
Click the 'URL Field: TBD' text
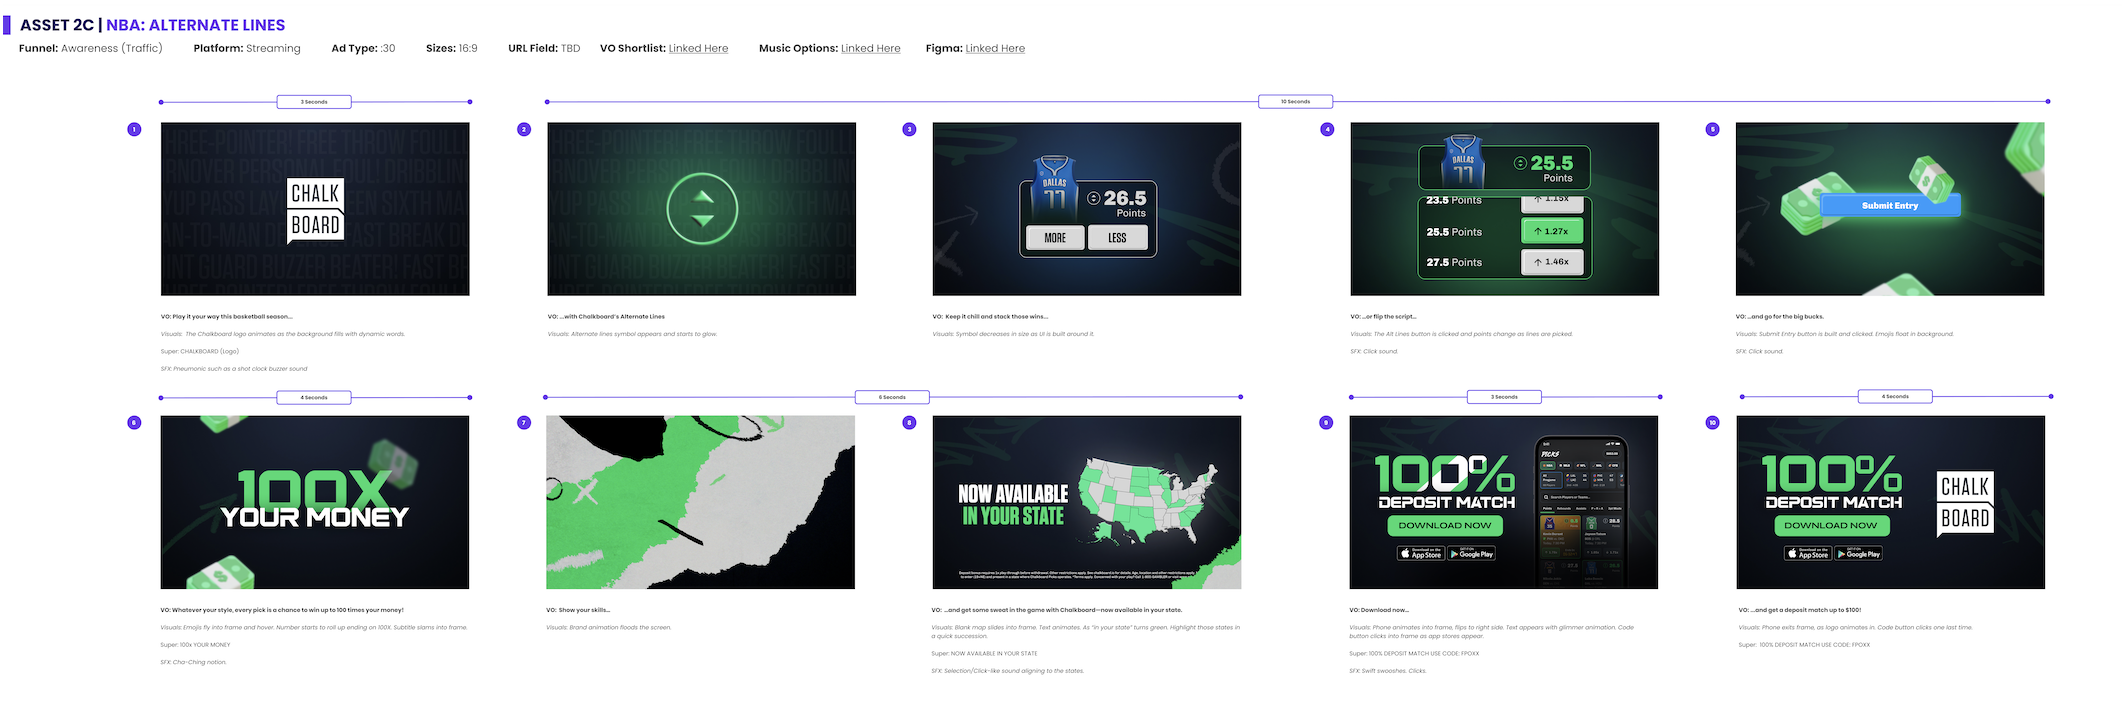[x=544, y=48]
